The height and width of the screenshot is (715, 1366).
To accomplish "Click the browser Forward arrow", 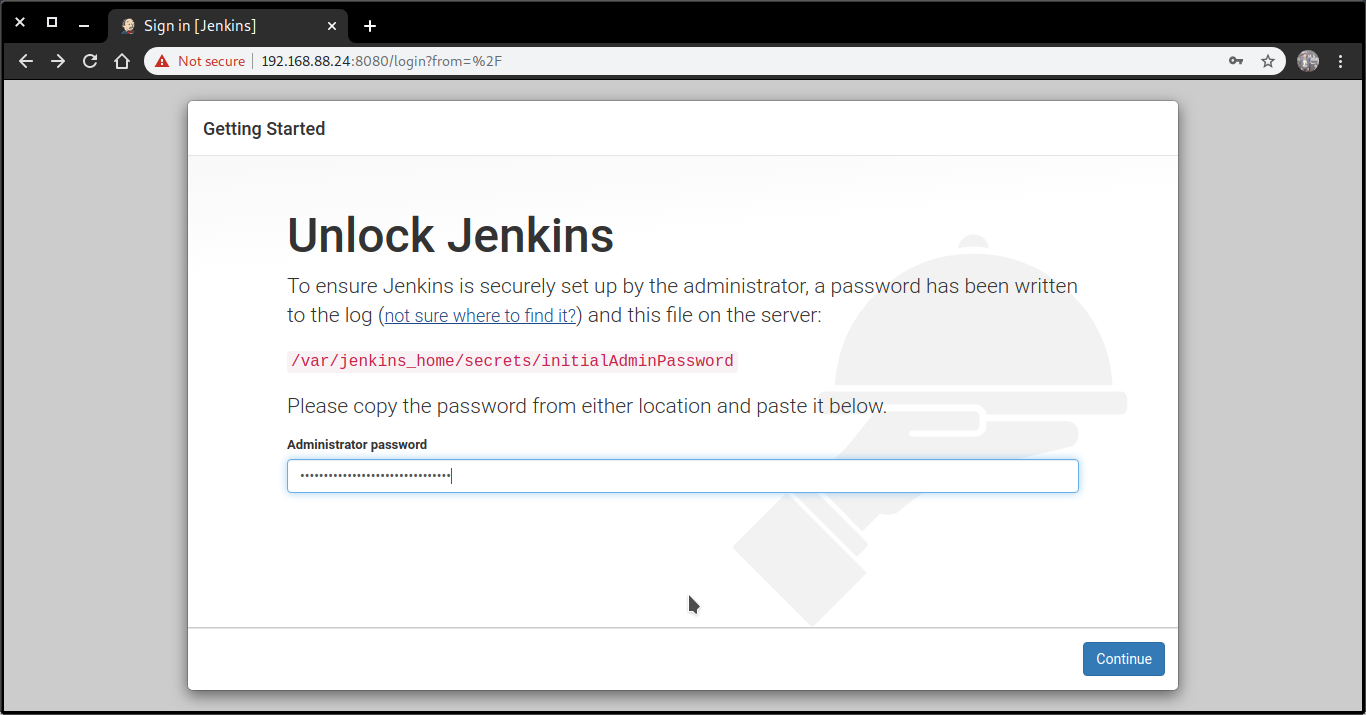I will tap(58, 61).
